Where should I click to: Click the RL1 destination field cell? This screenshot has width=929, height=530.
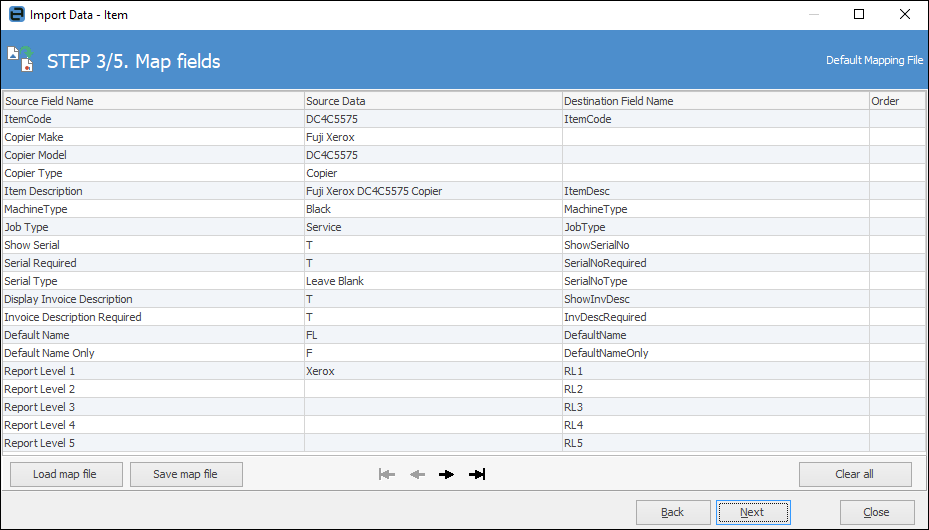(x=716, y=371)
